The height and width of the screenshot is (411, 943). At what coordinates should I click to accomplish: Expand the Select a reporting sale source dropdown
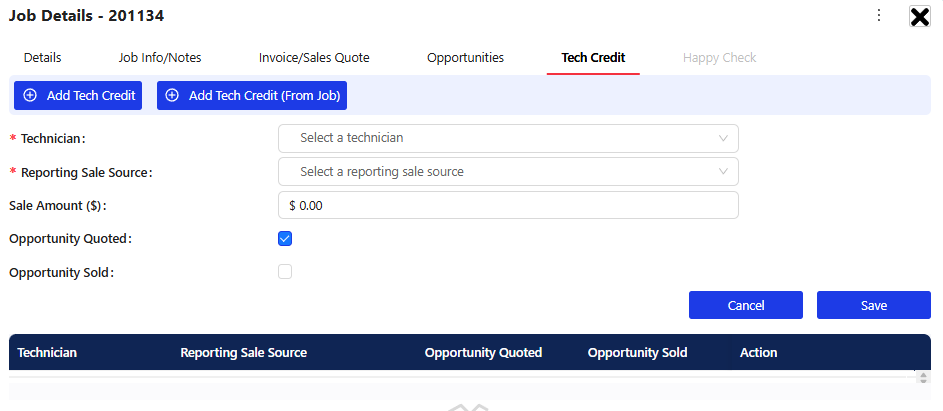coord(508,172)
